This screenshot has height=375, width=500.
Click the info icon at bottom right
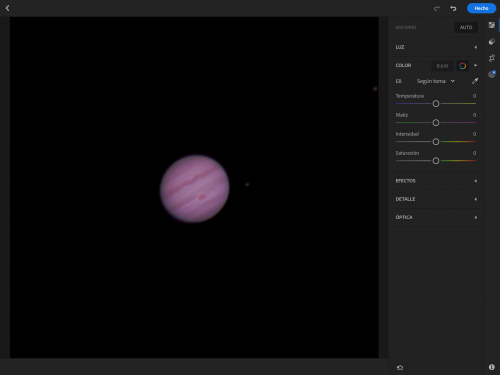click(492, 367)
